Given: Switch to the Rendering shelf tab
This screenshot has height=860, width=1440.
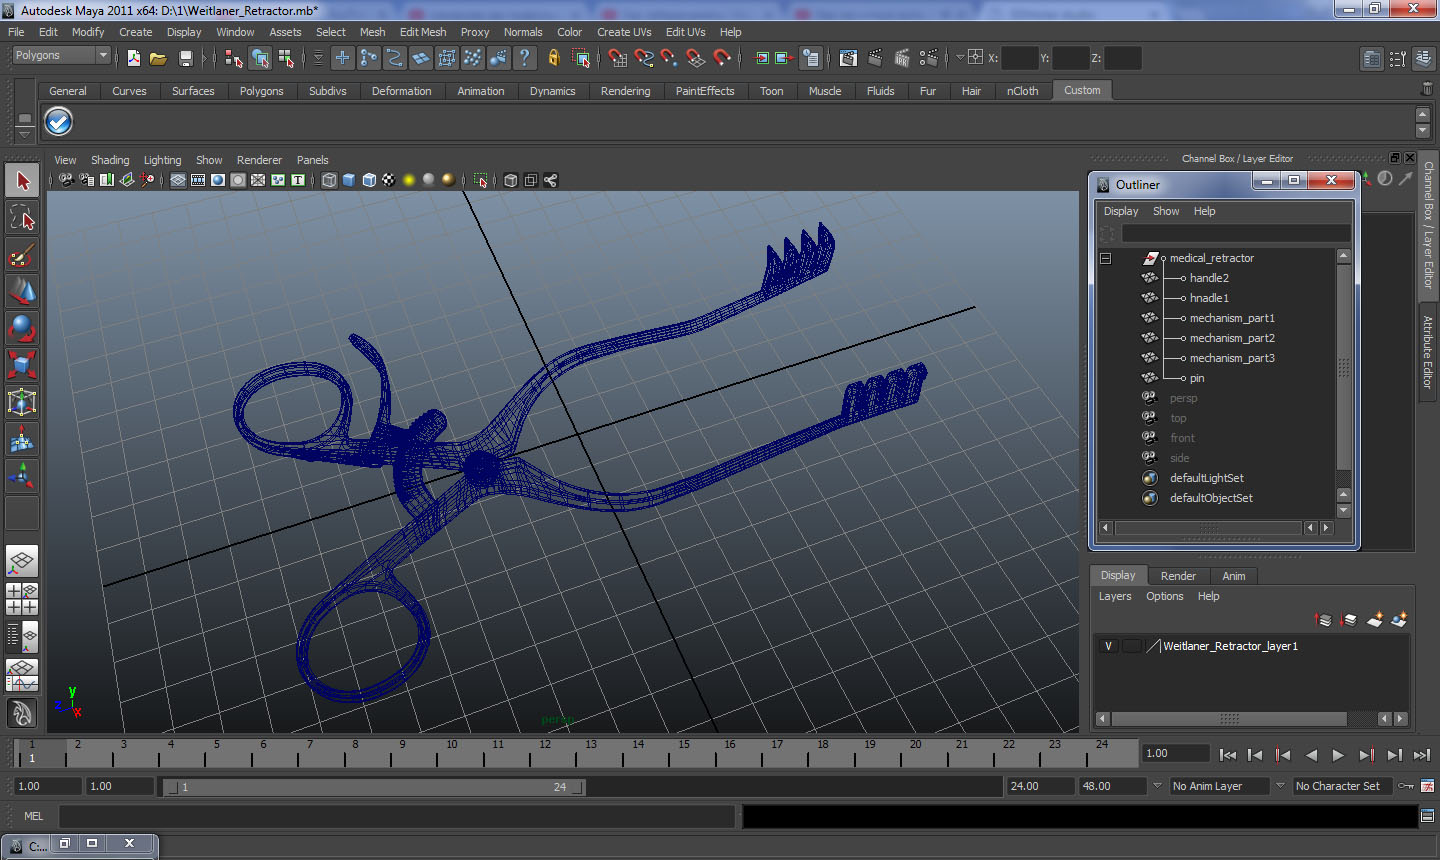Looking at the screenshot, I should (x=625, y=91).
